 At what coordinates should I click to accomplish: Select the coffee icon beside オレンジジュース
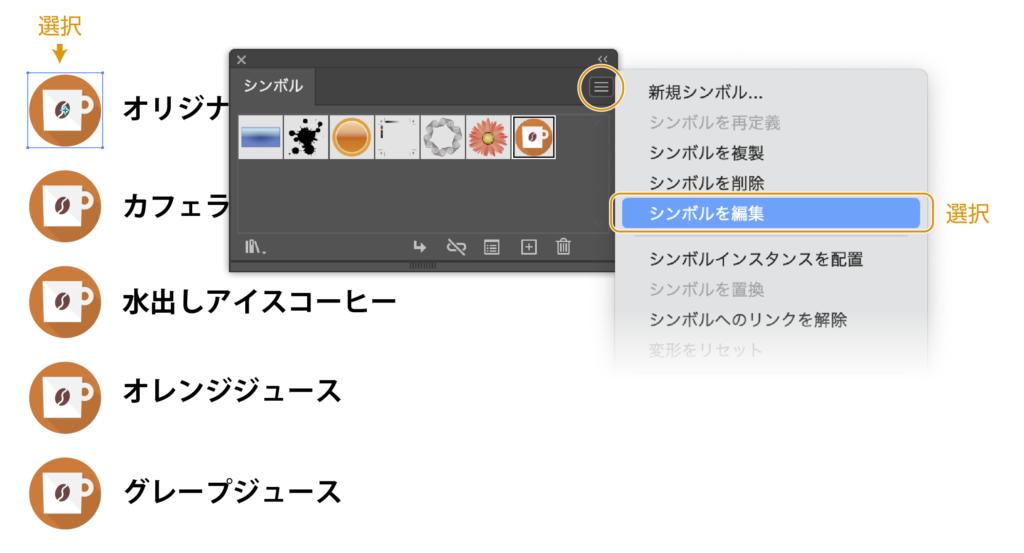click(x=65, y=397)
